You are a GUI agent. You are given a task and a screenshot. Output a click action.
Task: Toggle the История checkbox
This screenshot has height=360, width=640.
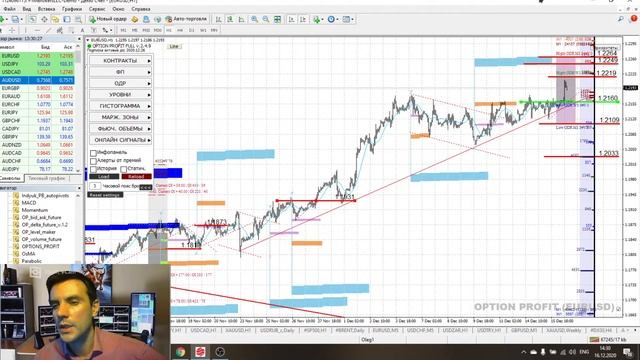click(x=93, y=169)
